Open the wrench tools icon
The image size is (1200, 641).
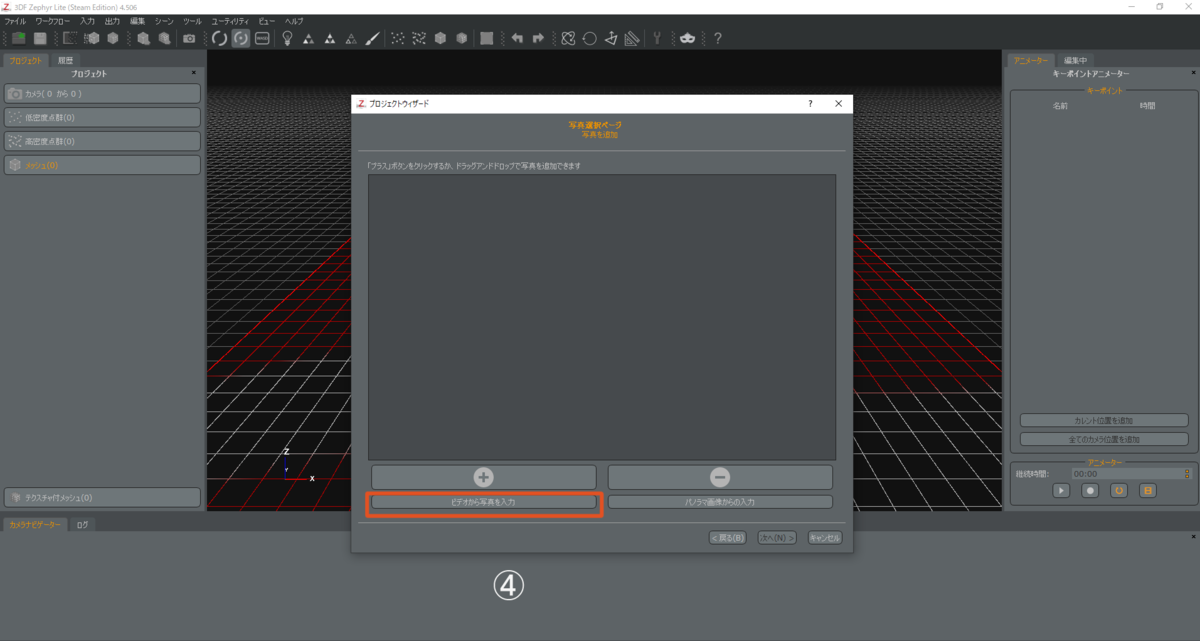click(657, 38)
